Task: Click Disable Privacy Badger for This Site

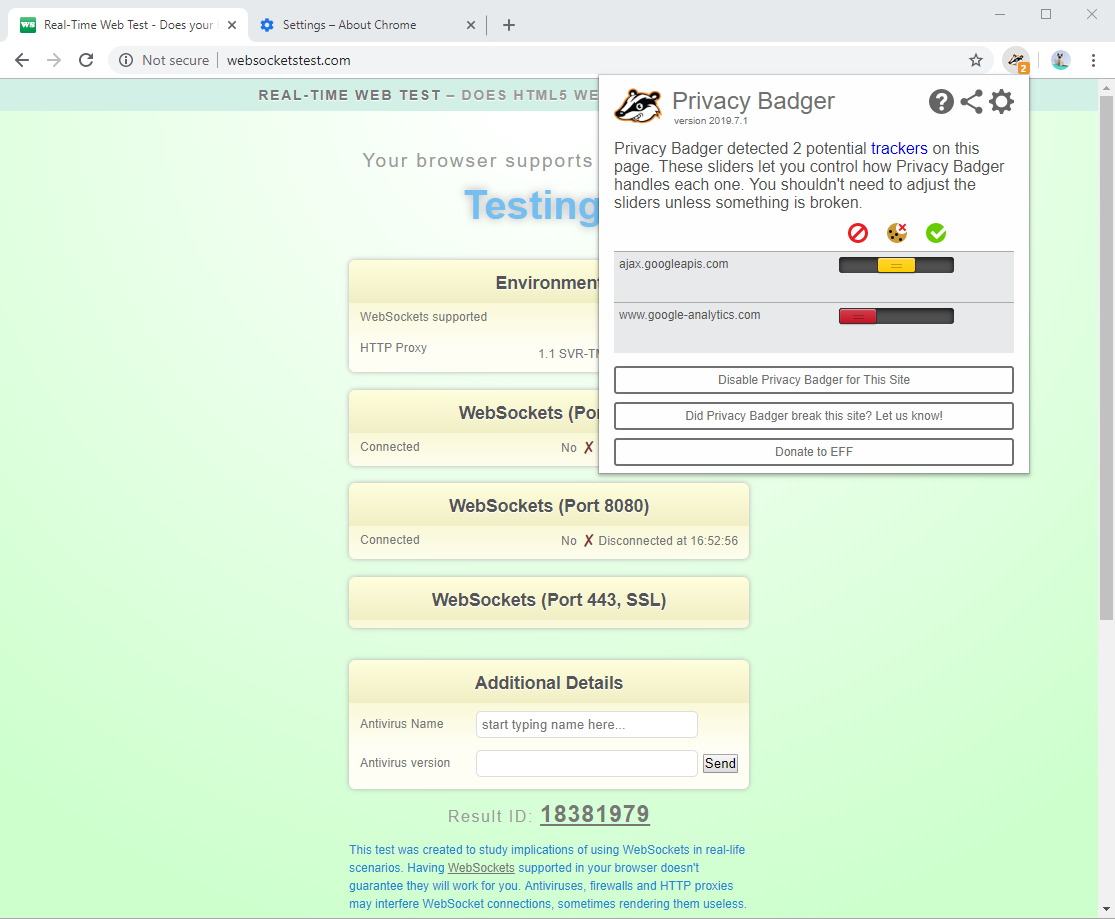Action: tap(813, 380)
